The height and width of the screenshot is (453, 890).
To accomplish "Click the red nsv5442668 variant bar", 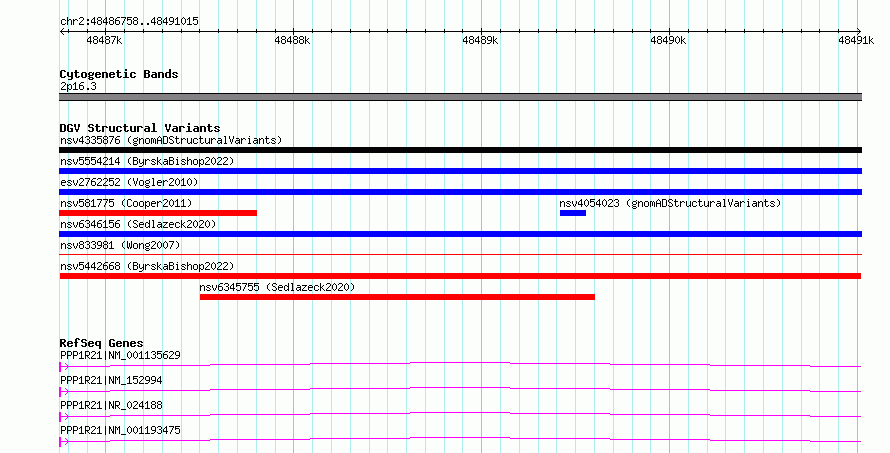I will point(460,276).
